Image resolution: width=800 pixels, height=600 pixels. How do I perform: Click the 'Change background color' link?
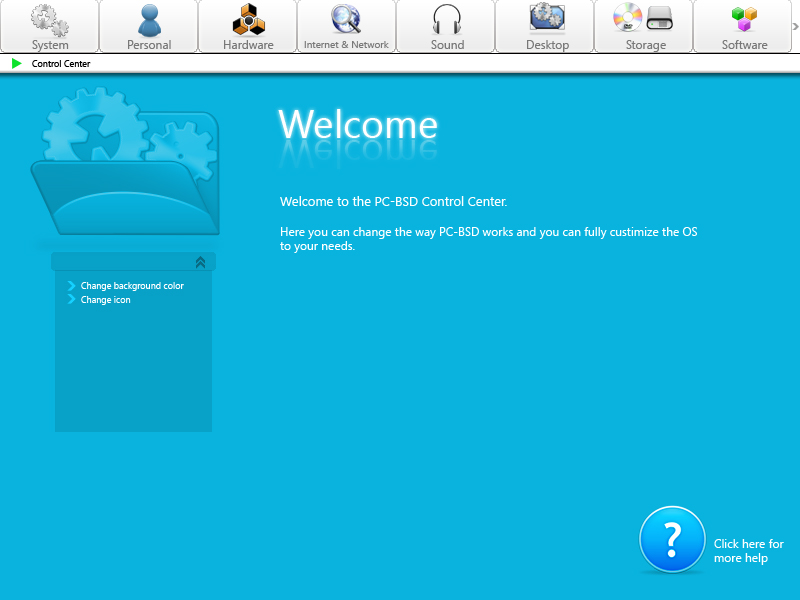click(x=132, y=286)
